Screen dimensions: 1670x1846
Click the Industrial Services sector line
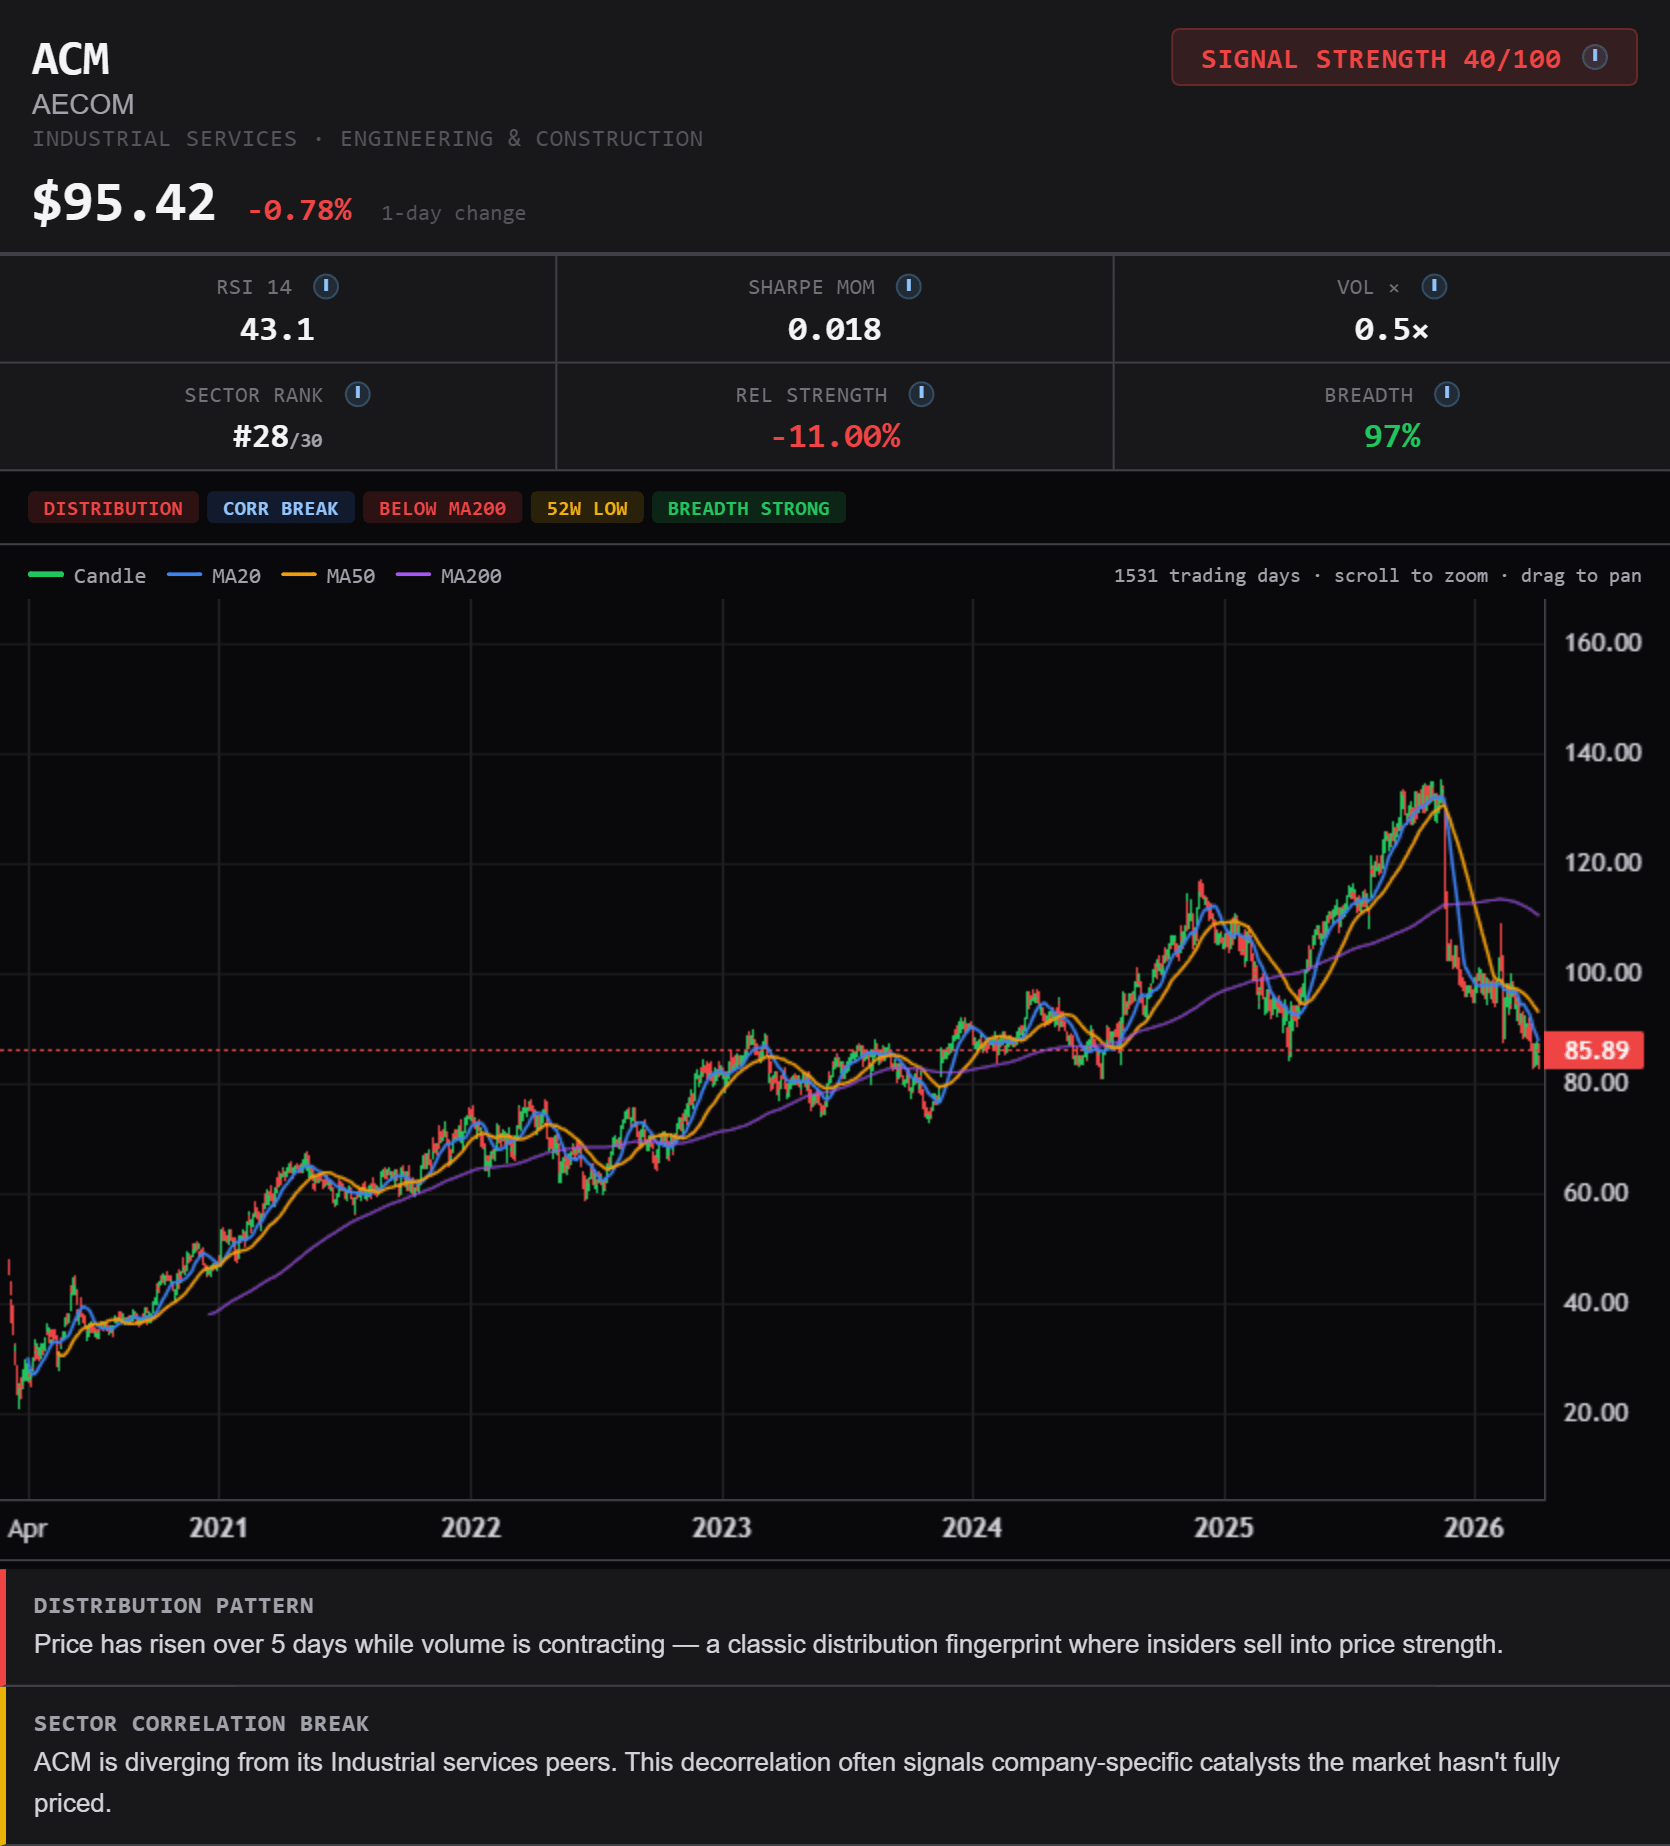(x=367, y=139)
